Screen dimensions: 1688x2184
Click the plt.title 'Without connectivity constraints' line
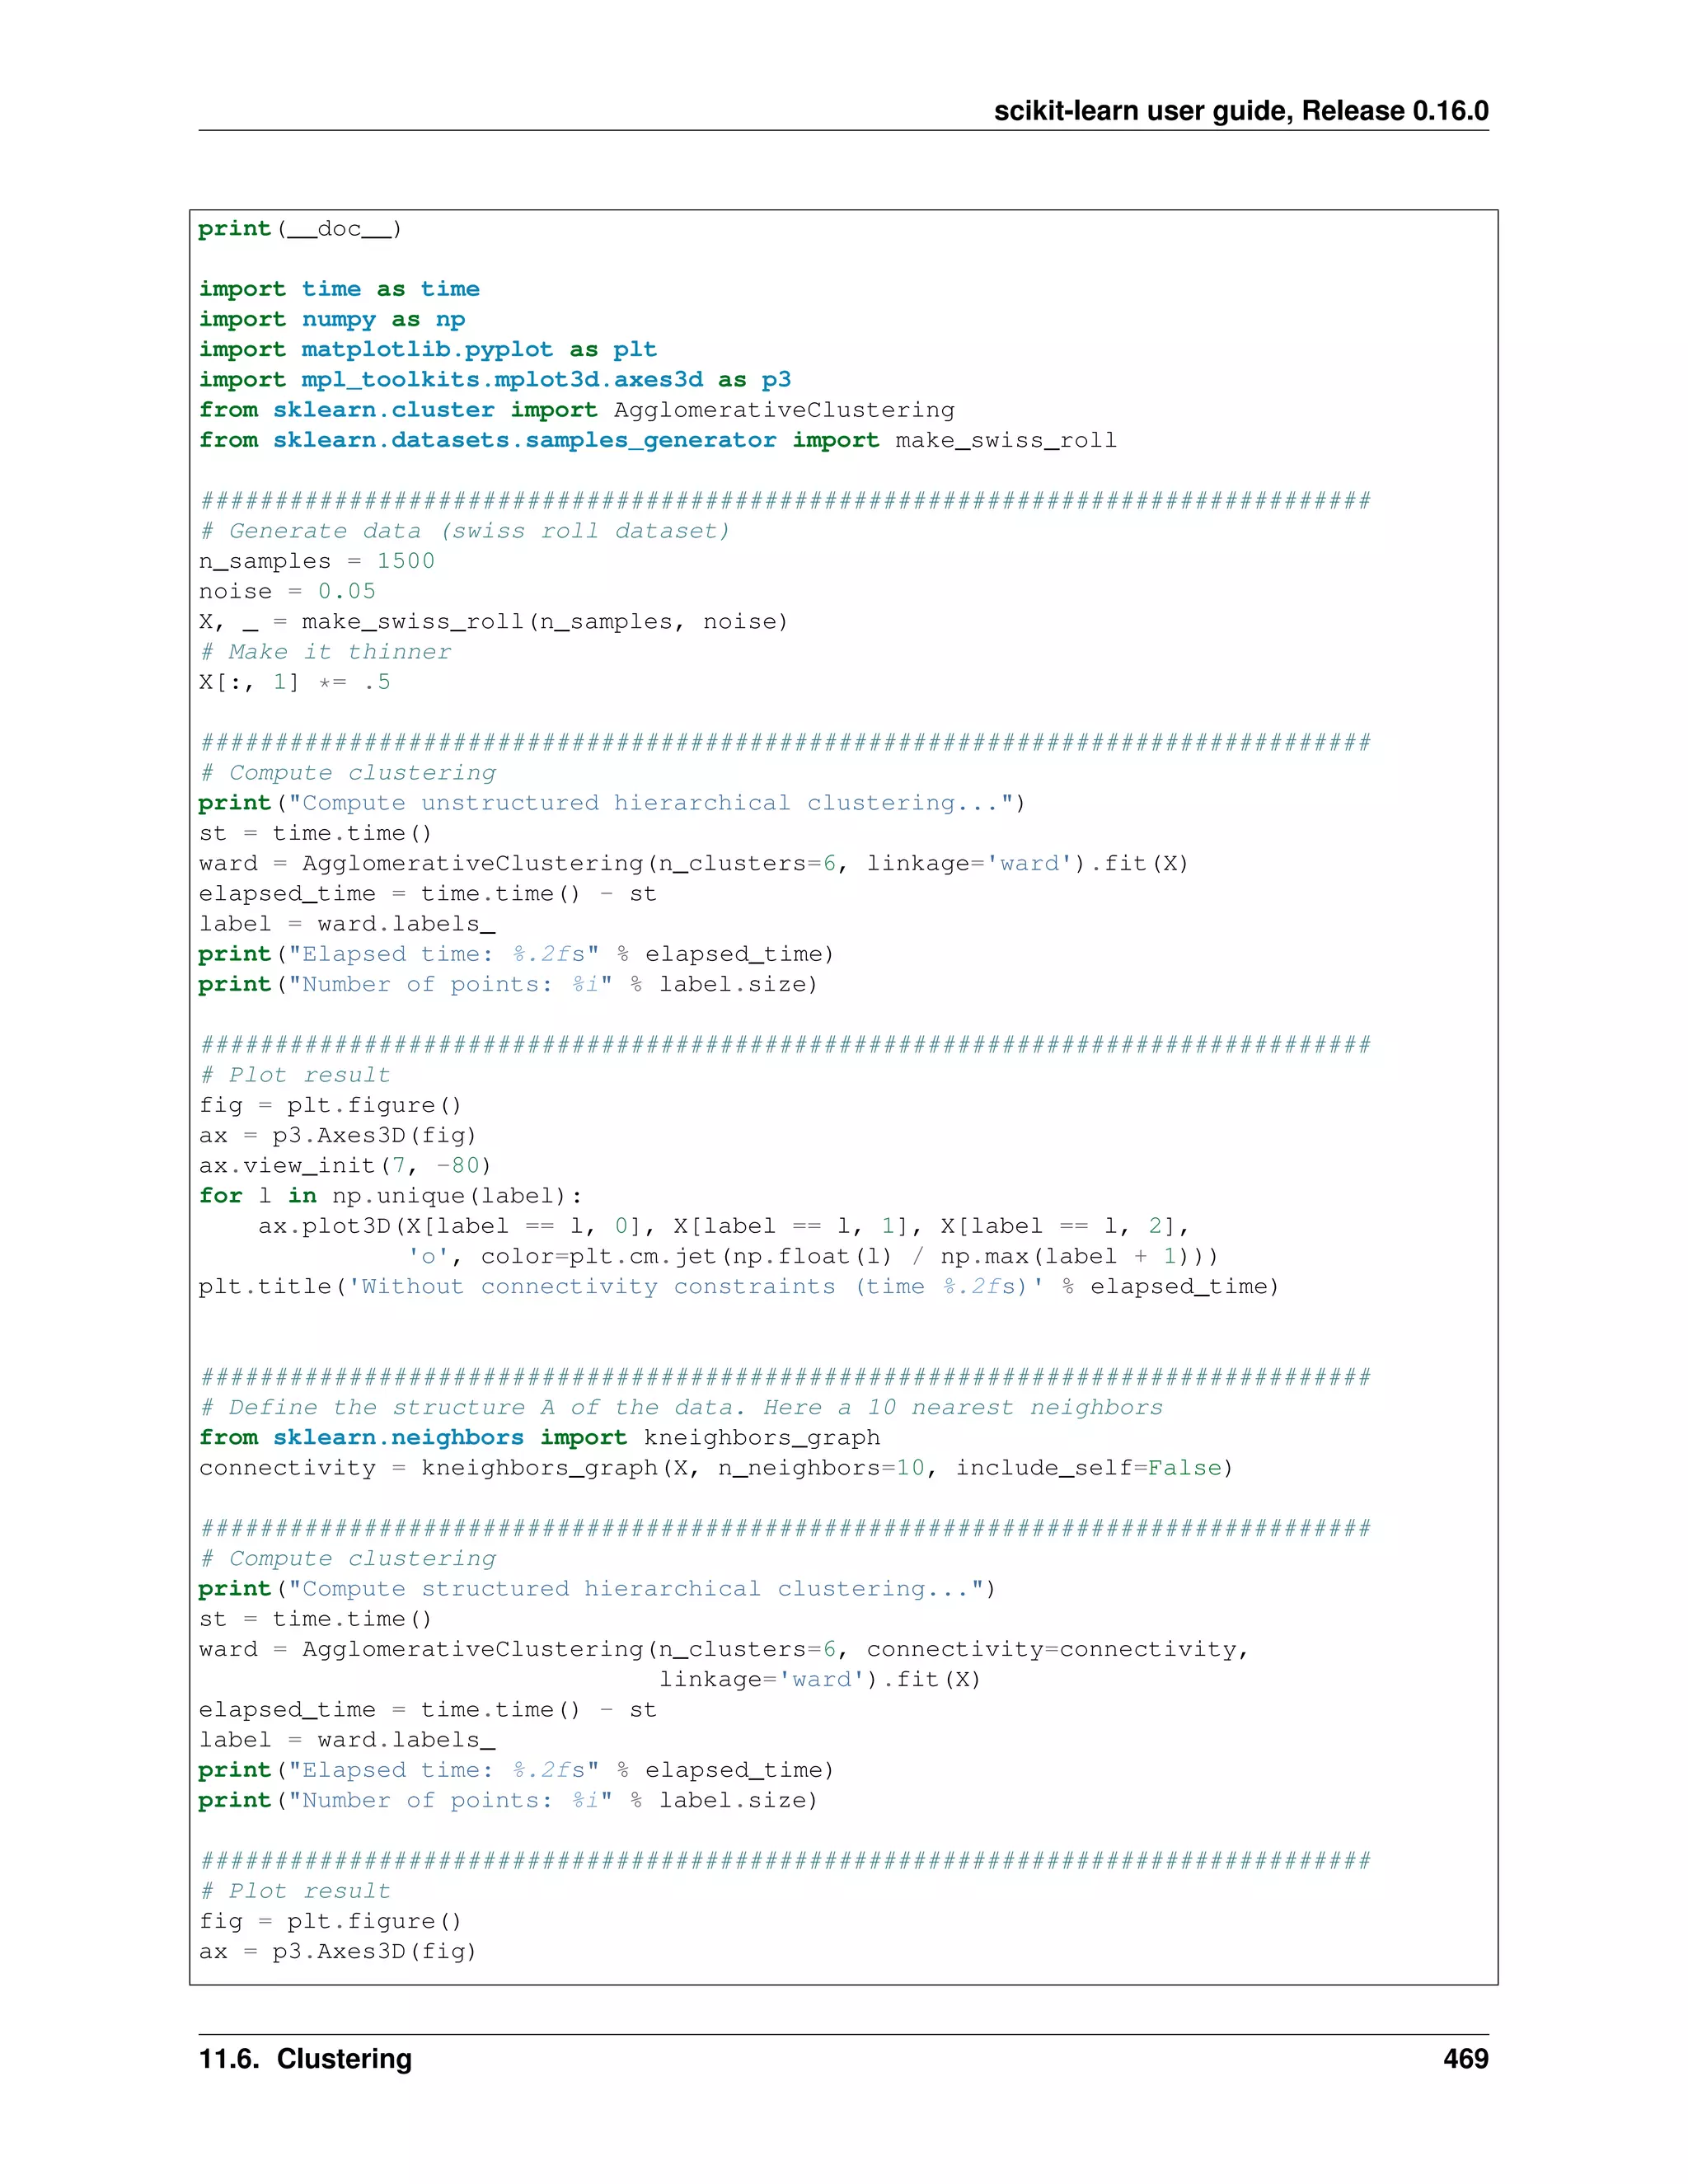(739, 1286)
